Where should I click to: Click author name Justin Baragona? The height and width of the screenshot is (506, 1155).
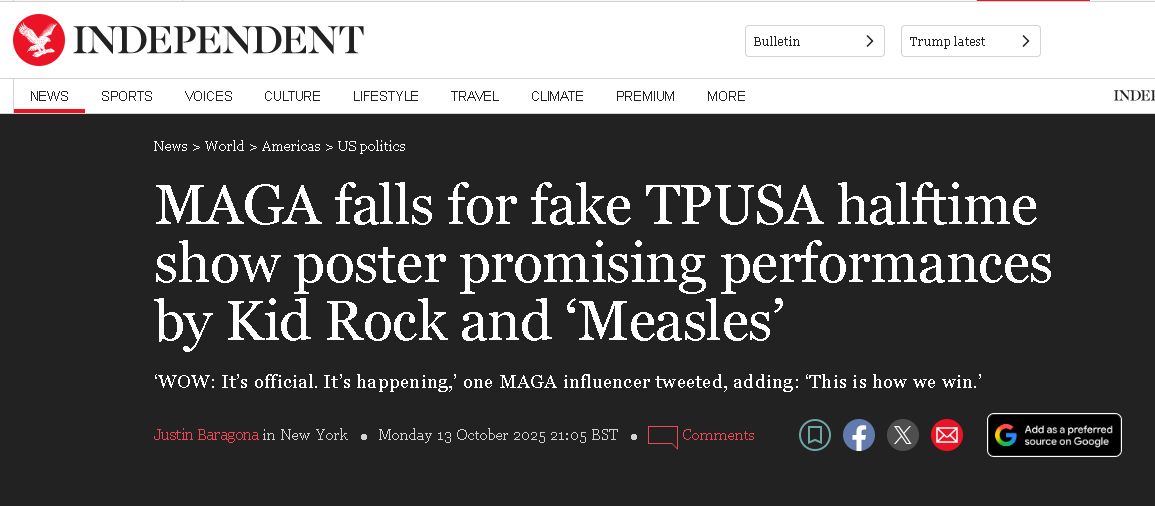(205, 435)
